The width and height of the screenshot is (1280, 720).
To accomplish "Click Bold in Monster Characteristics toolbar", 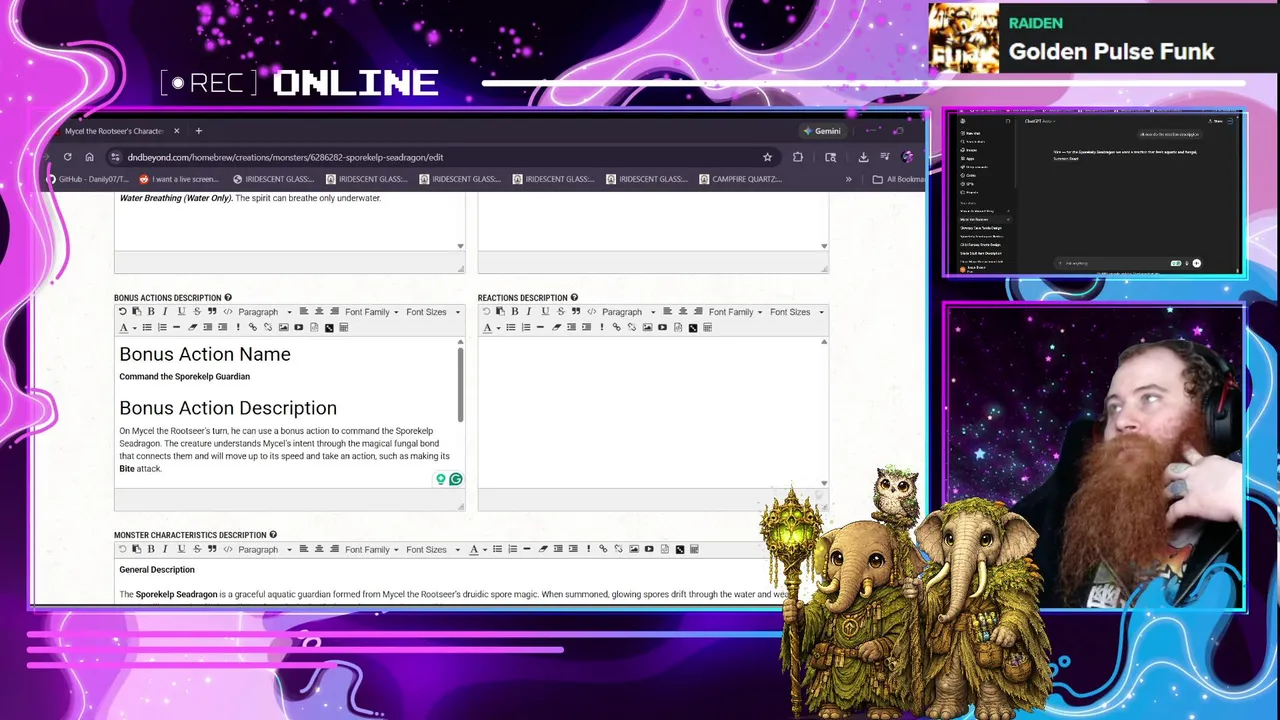I will [151, 549].
